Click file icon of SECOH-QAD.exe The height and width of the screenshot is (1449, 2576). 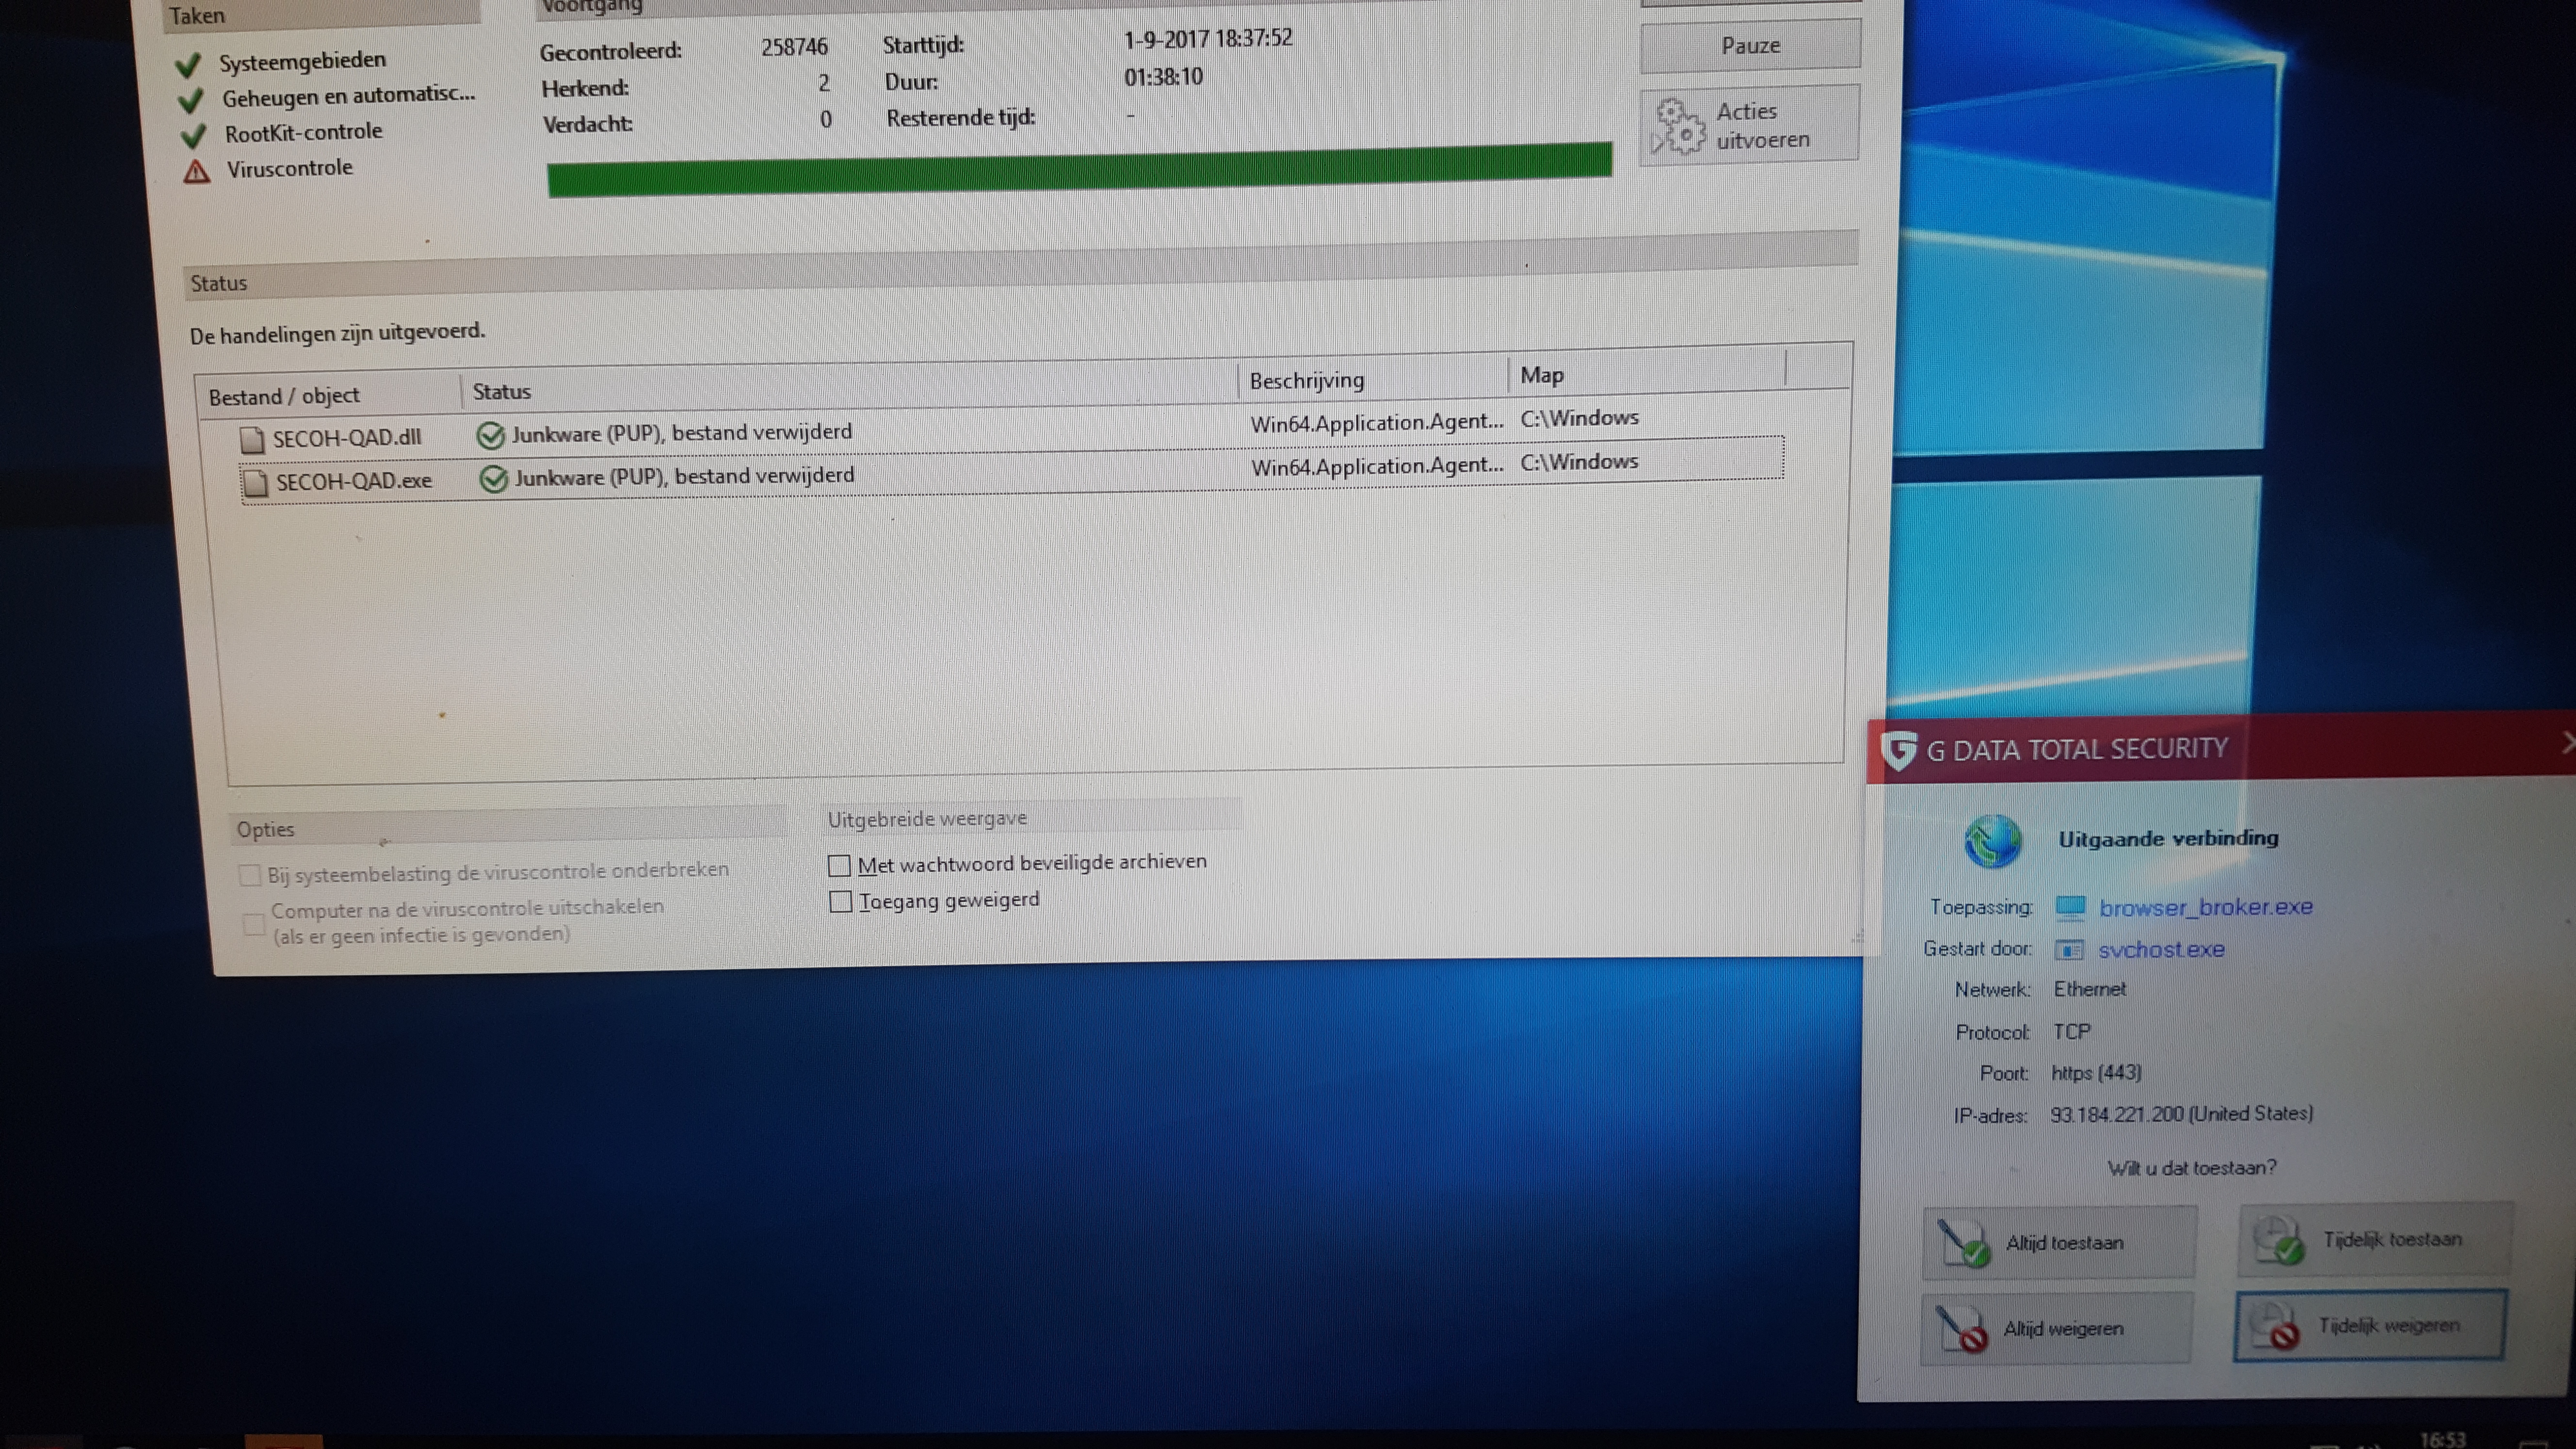pyautogui.click(x=255, y=483)
